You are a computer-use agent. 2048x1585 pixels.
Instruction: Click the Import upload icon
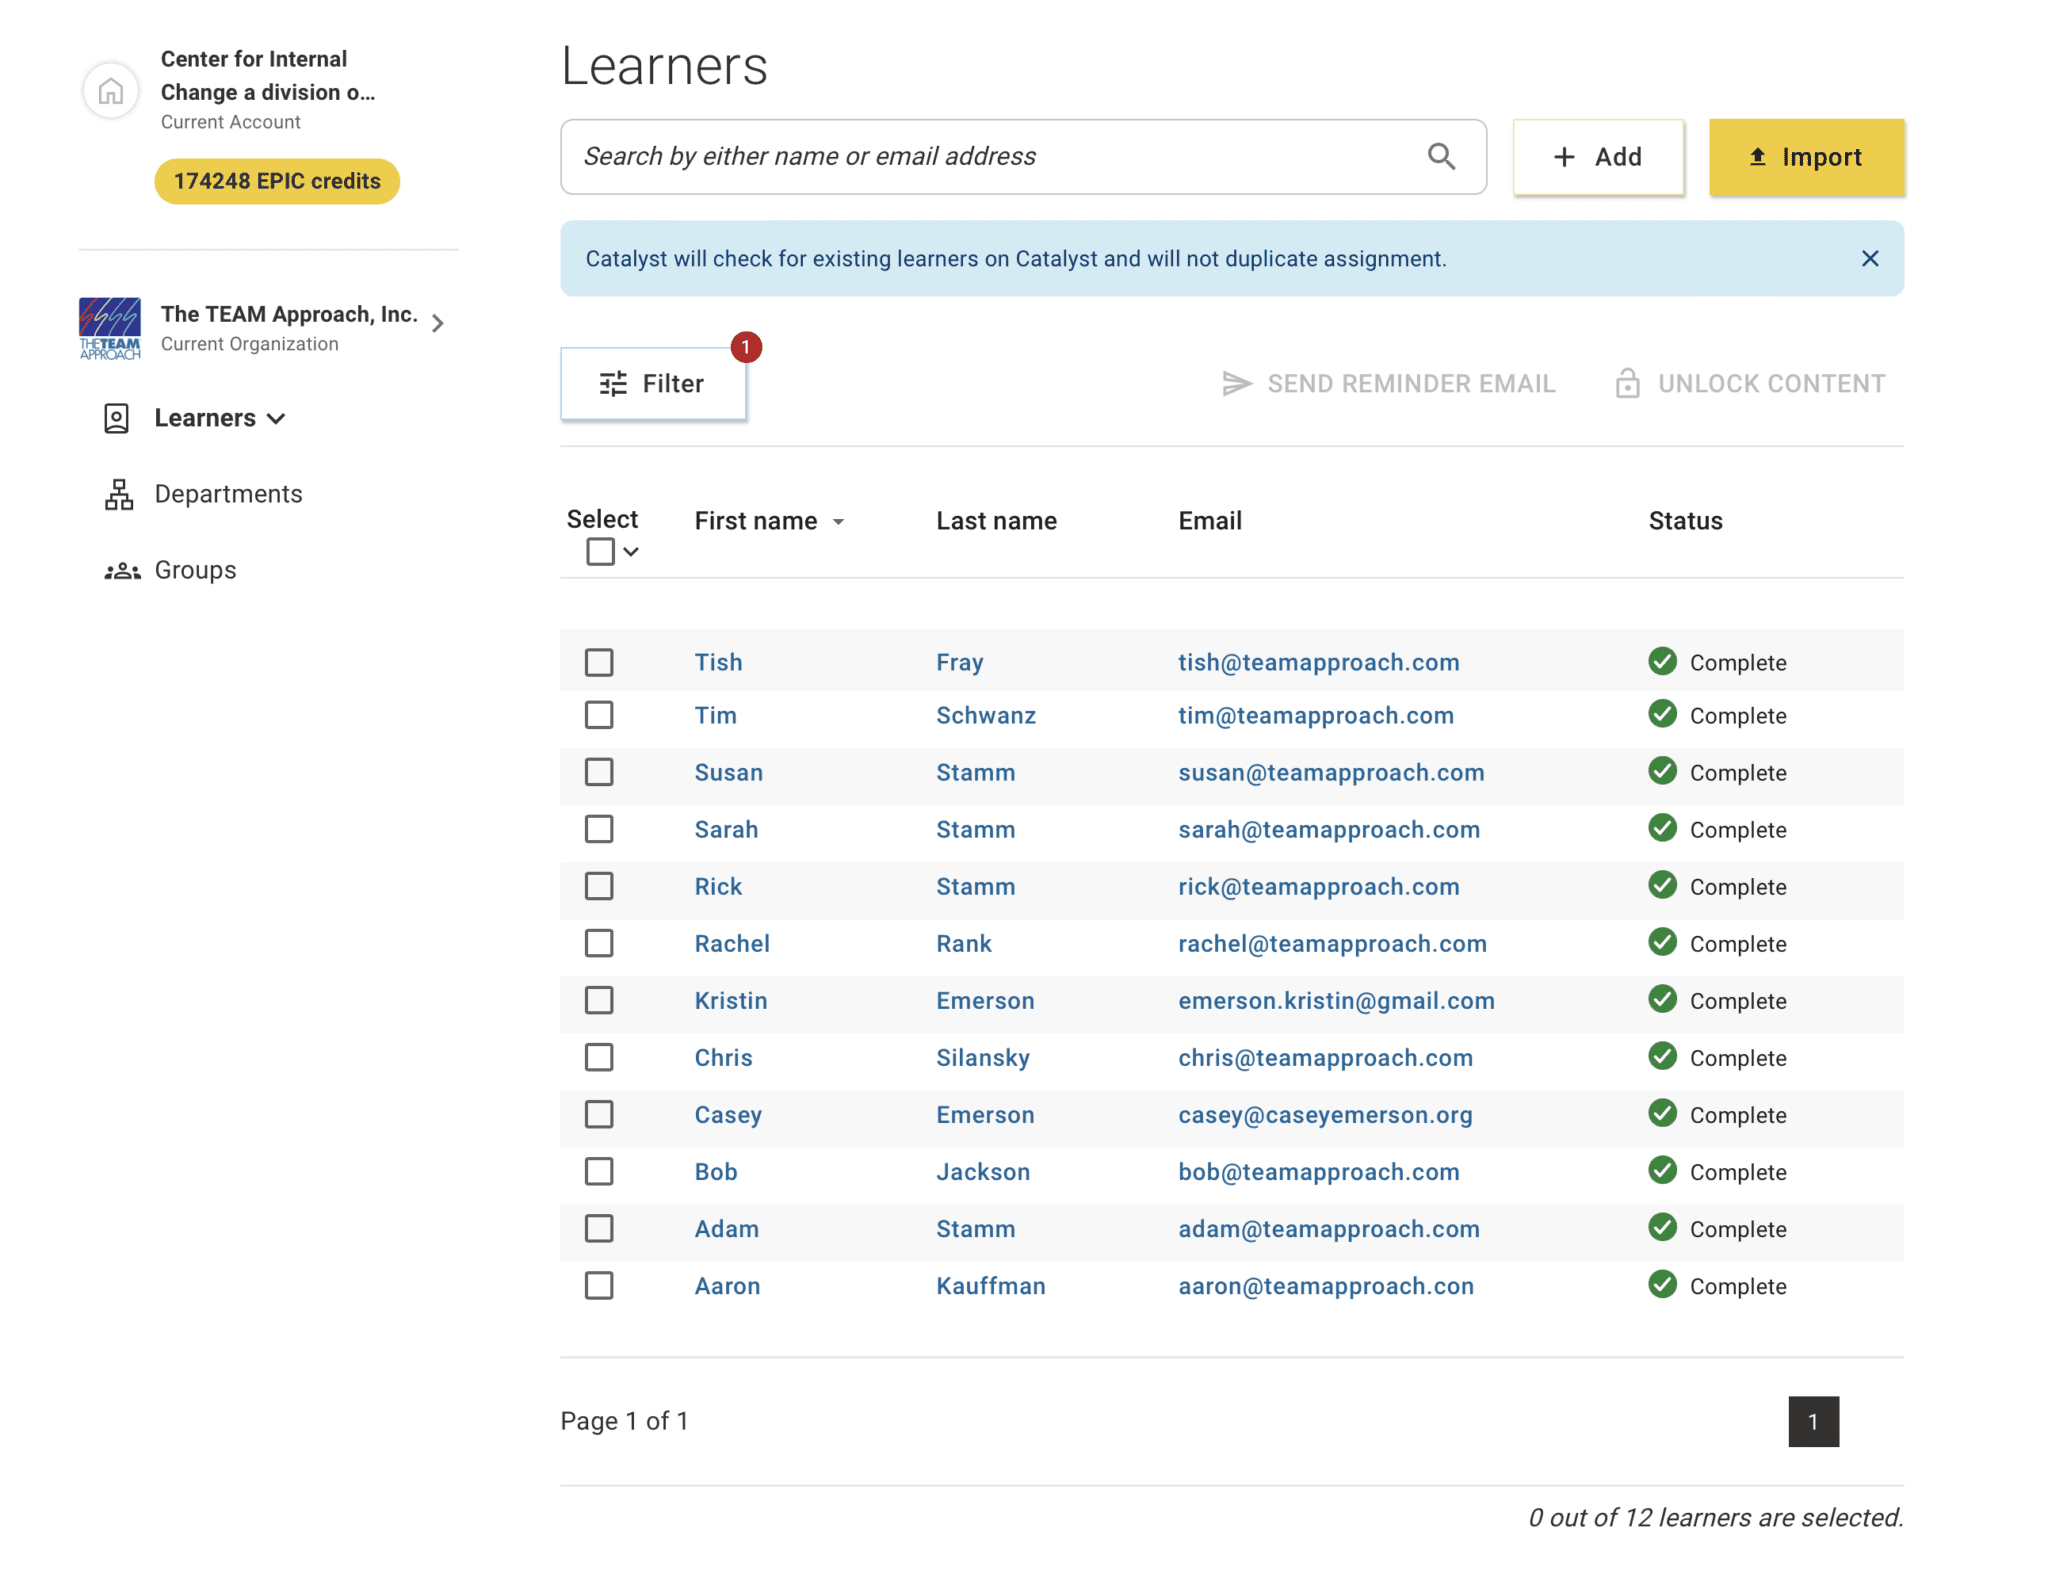point(1757,156)
